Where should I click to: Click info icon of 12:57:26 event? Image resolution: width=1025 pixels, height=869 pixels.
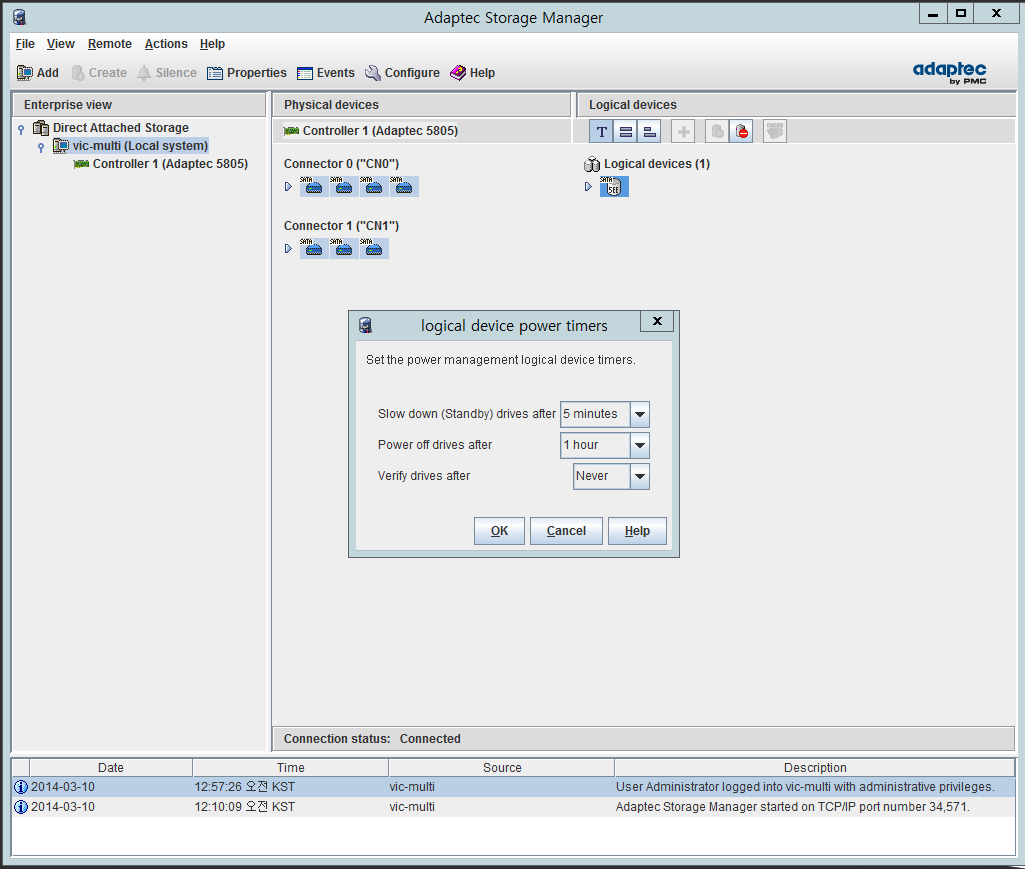click(21, 787)
